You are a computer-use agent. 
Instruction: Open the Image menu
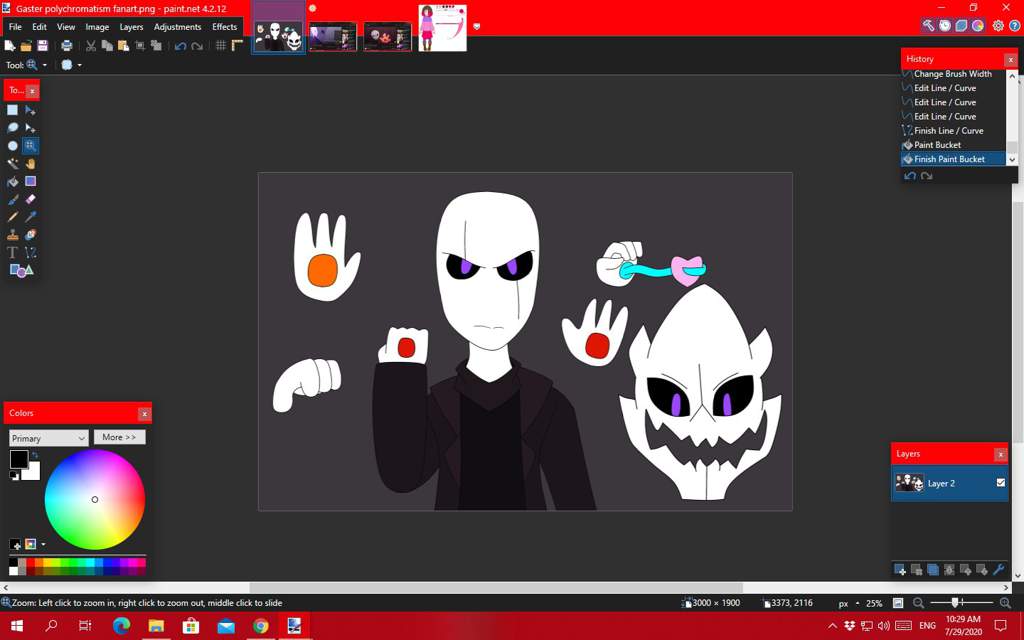point(97,27)
